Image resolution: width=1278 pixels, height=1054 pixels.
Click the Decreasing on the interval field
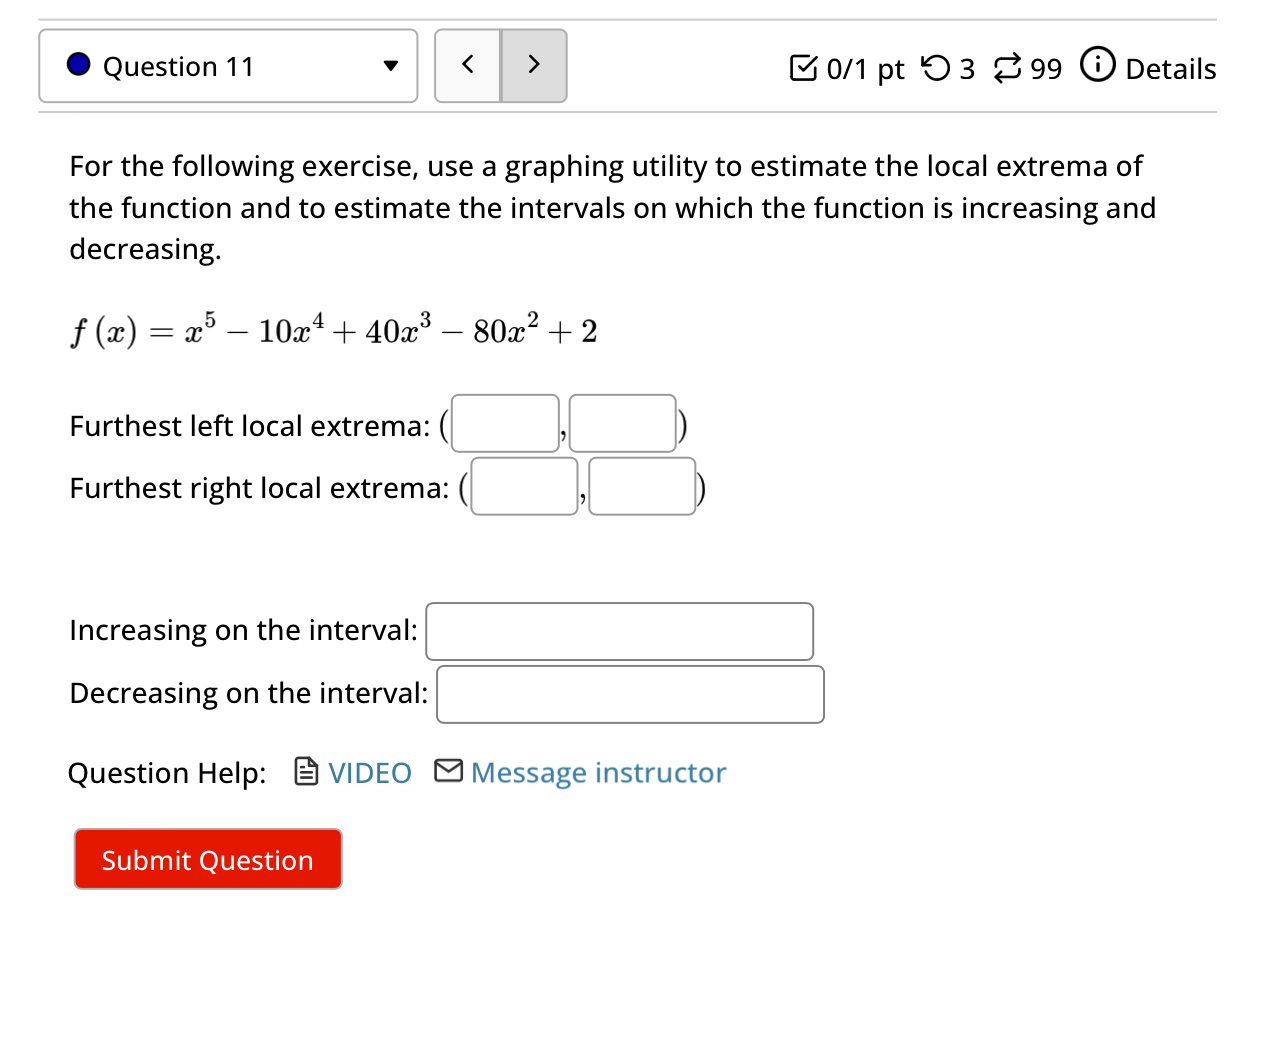point(630,694)
